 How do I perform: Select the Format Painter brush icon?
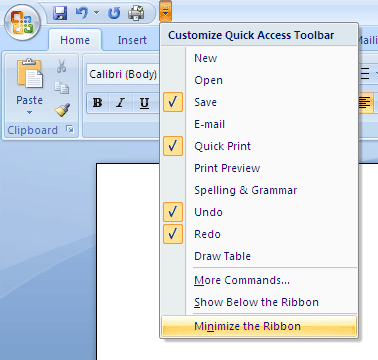62,110
